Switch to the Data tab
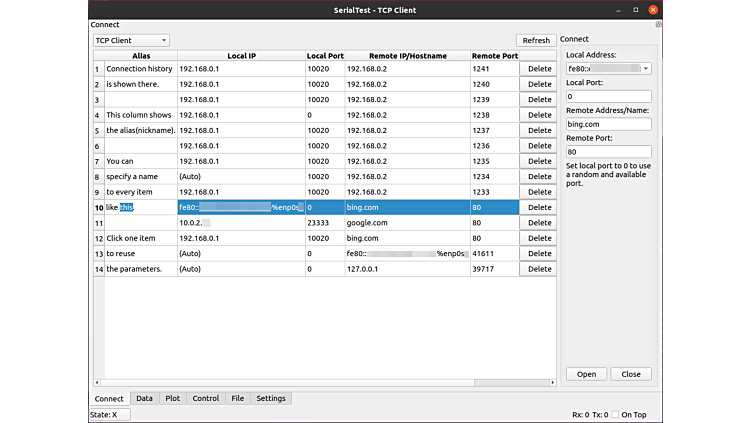 click(145, 398)
